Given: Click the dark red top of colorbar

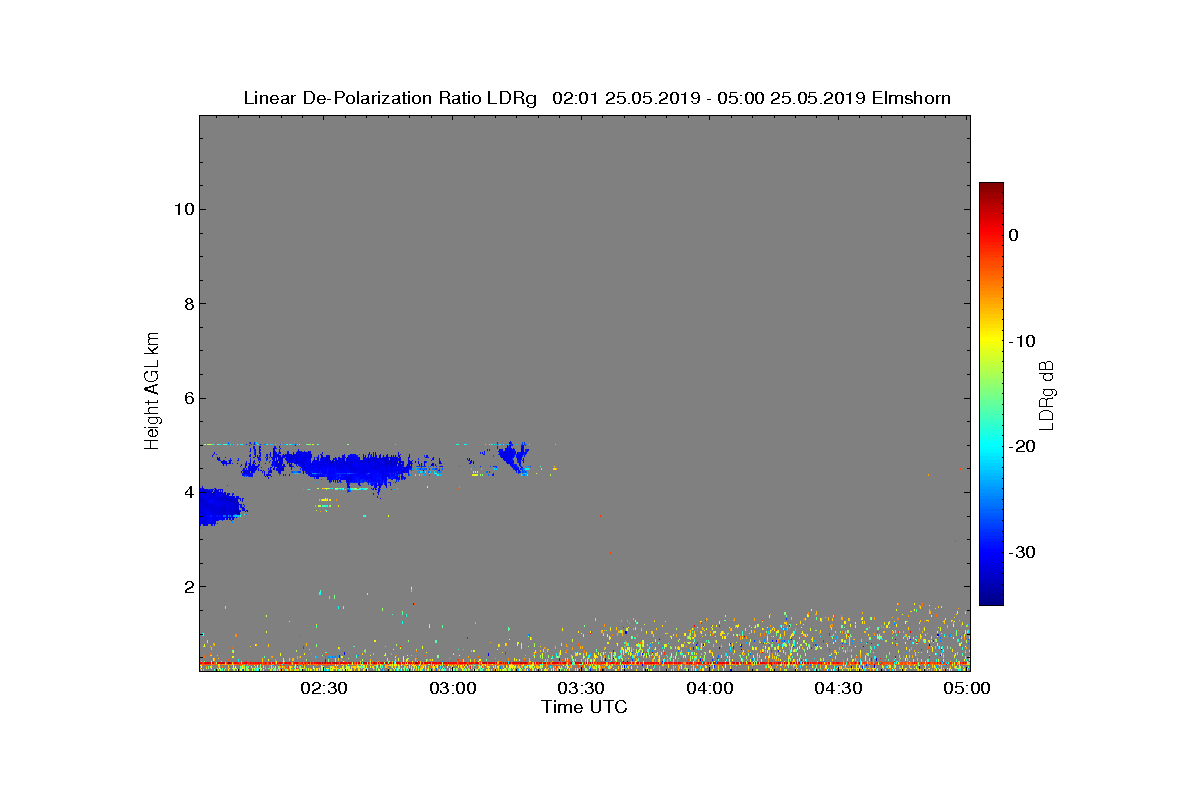Looking at the screenshot, I should point(991,188).
